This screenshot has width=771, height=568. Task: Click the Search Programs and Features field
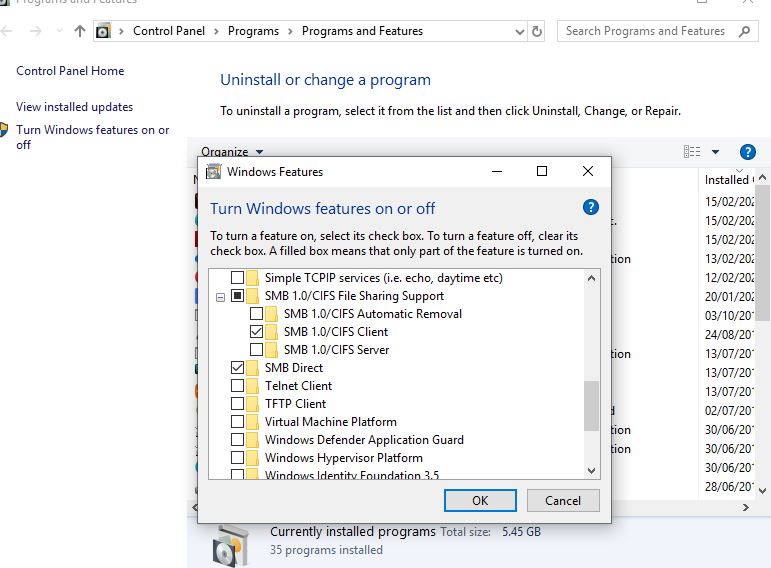[x=657, y=31]
